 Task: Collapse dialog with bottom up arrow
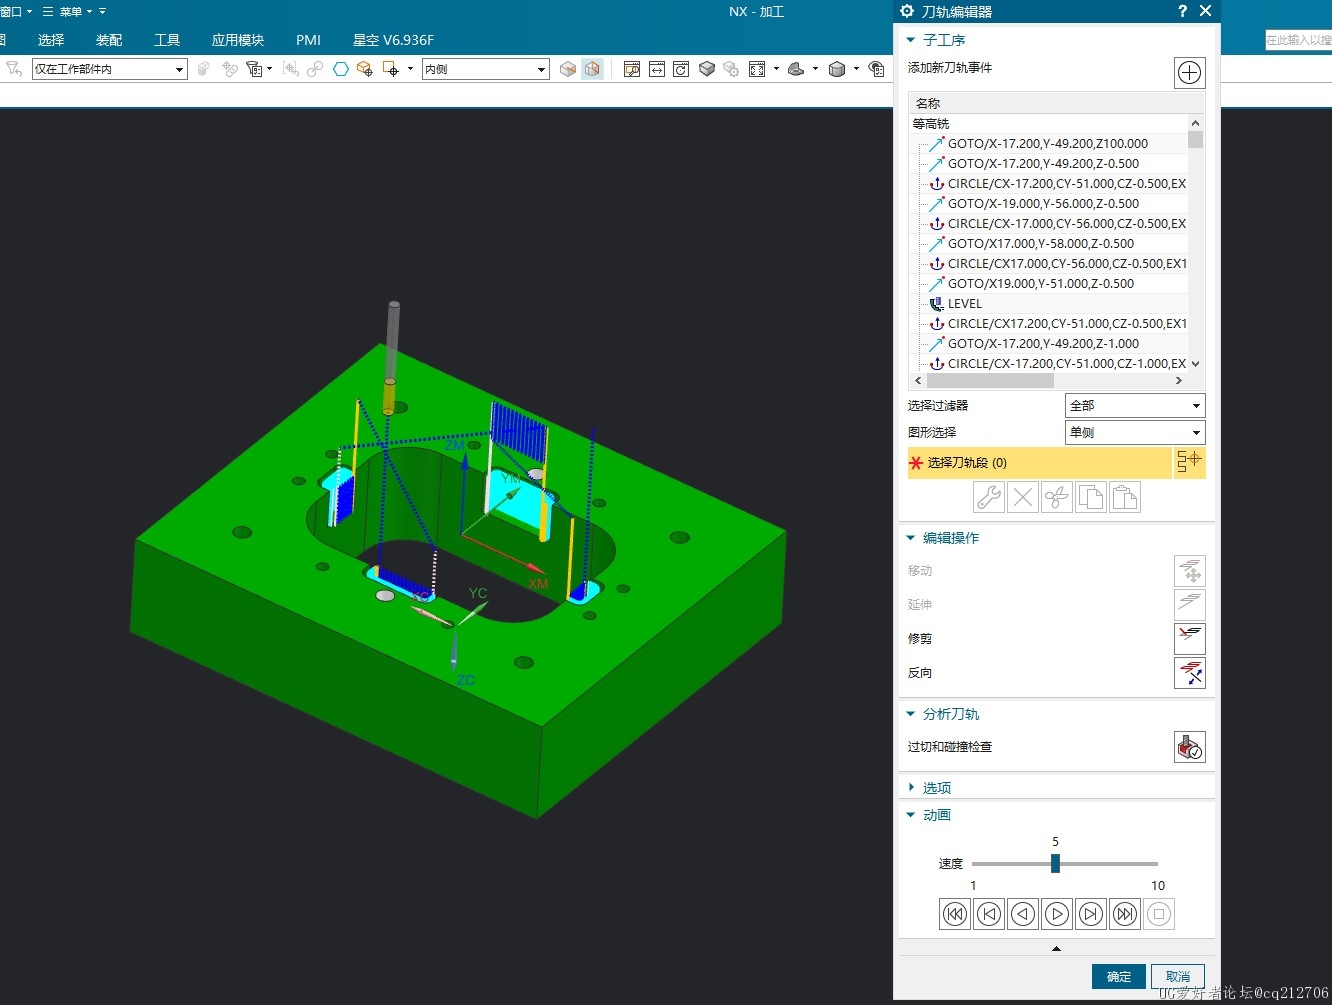tap(1056, 948)
